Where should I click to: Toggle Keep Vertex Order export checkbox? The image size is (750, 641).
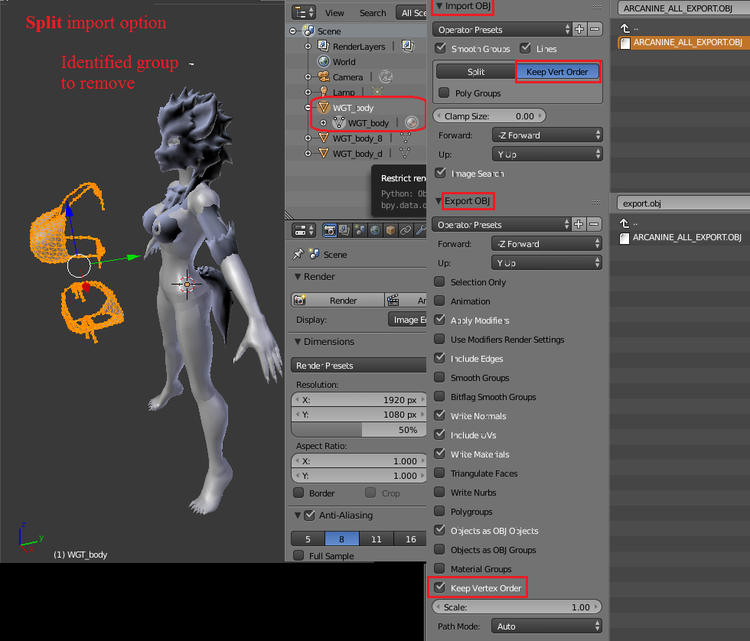click(440, 587)
